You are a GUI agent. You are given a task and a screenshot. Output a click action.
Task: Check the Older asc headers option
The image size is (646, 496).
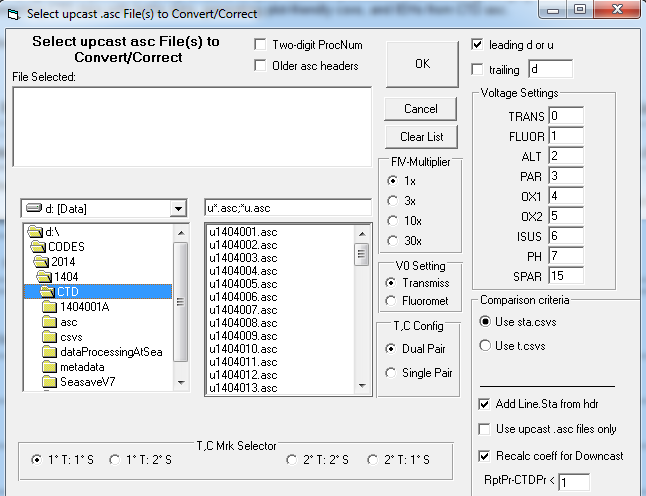(261, 66)
